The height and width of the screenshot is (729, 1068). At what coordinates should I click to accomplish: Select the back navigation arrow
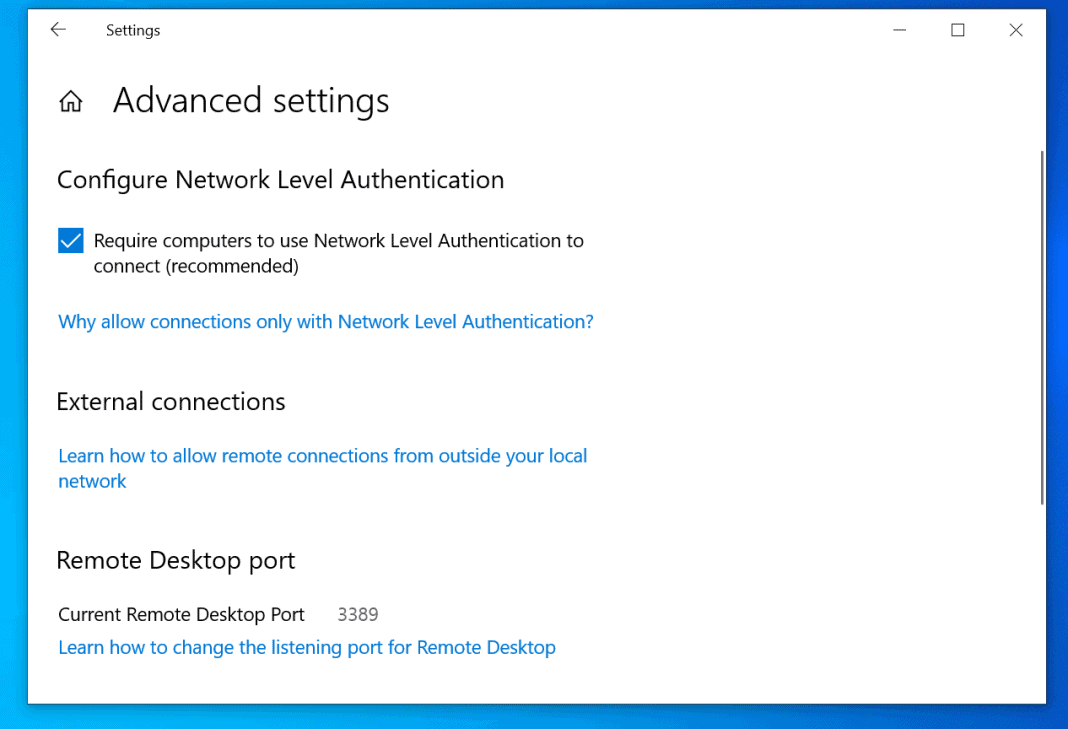(57, 30)
